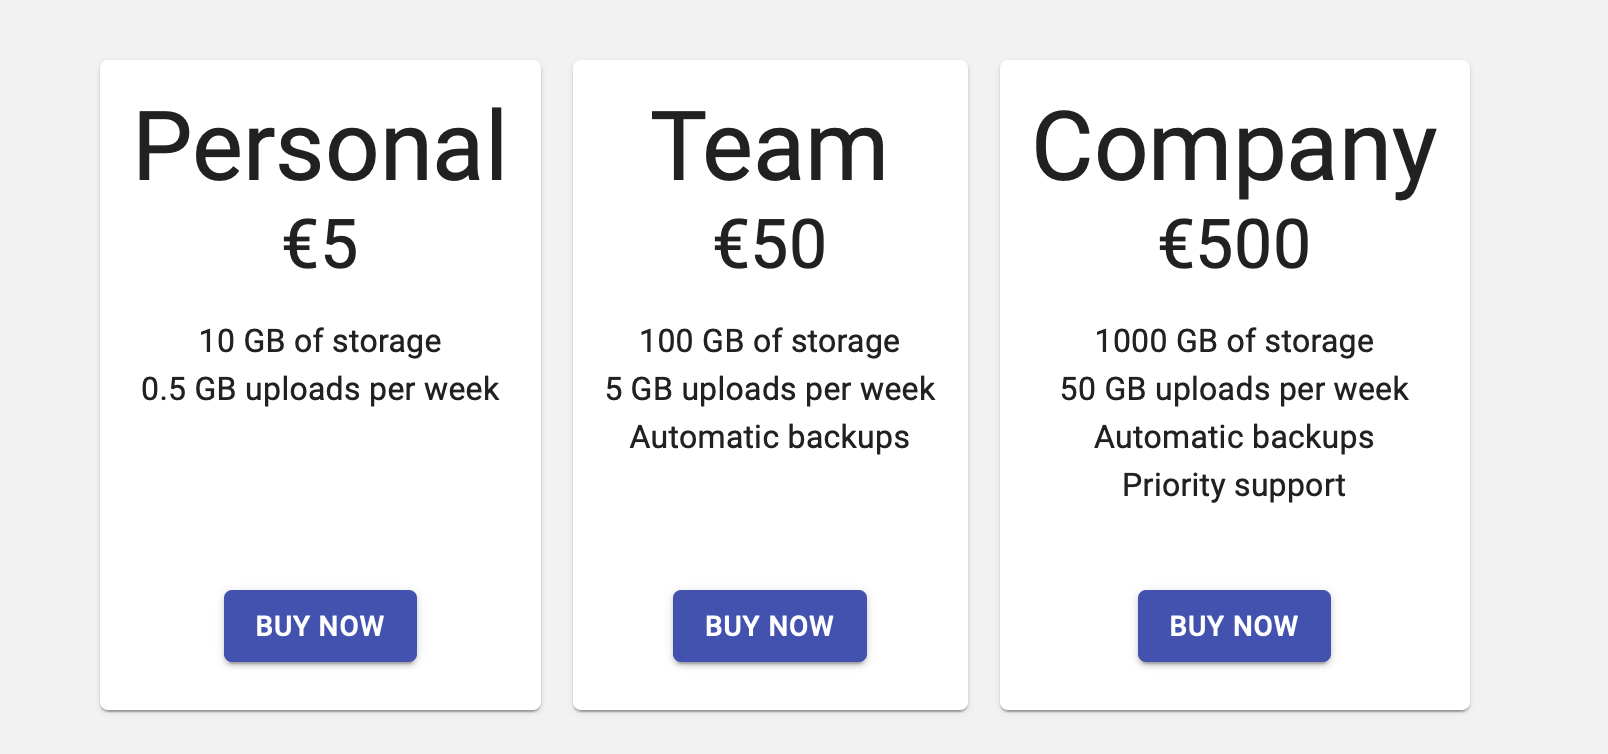Image resolution: width=1608 pixels, height=754 pixels.
Task: Click the 10 GB of storage line
Action: [320, 341]
